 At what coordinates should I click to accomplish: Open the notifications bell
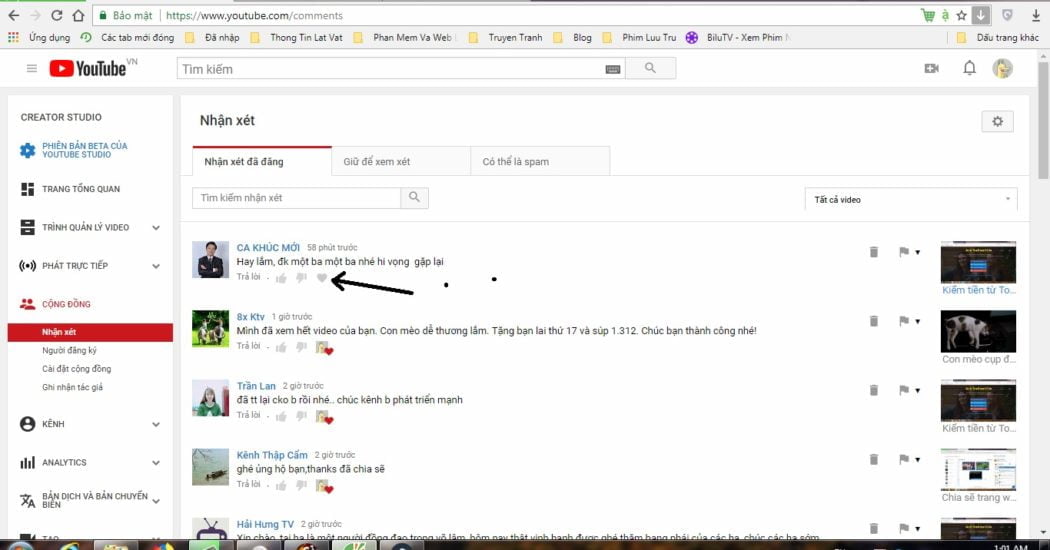(x=969, y=68)
